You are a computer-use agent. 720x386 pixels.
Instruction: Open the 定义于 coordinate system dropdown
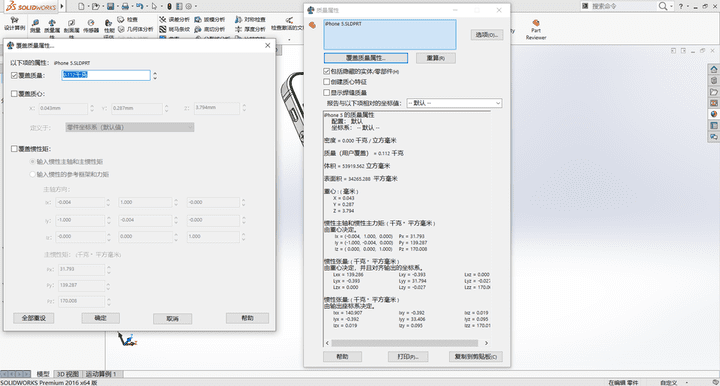129,127
